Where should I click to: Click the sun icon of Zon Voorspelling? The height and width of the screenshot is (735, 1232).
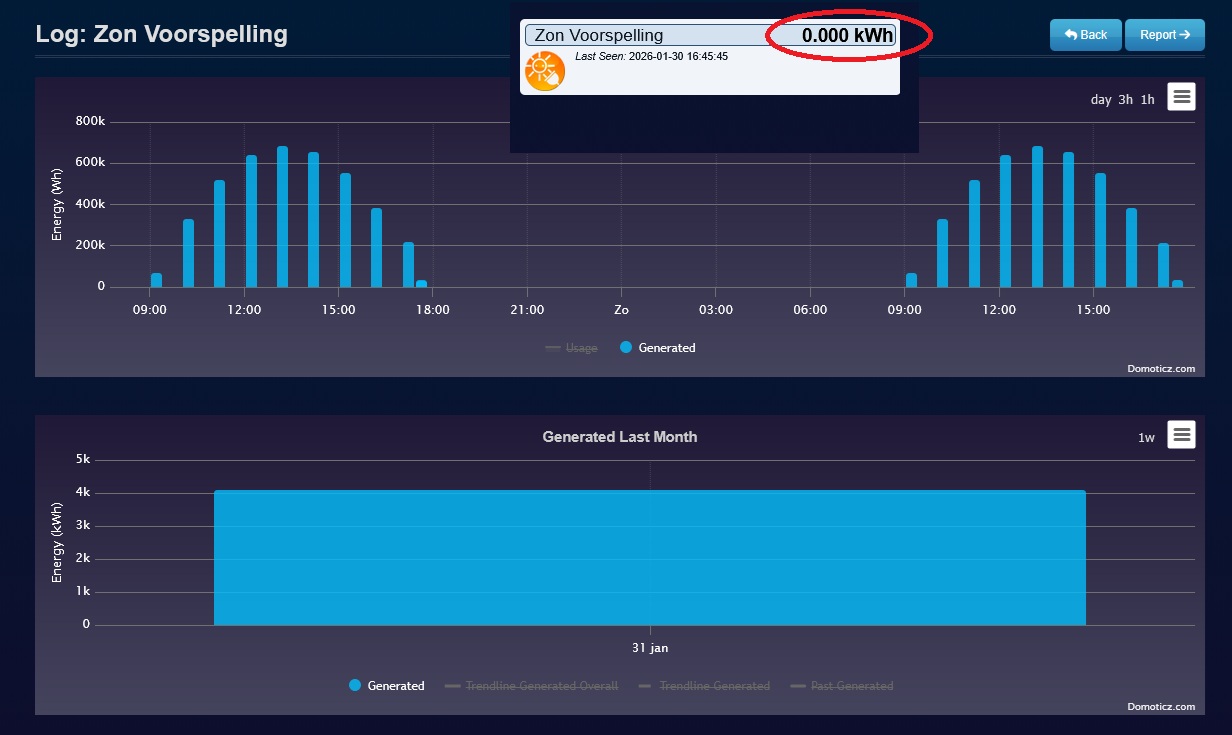click(545, 71)
